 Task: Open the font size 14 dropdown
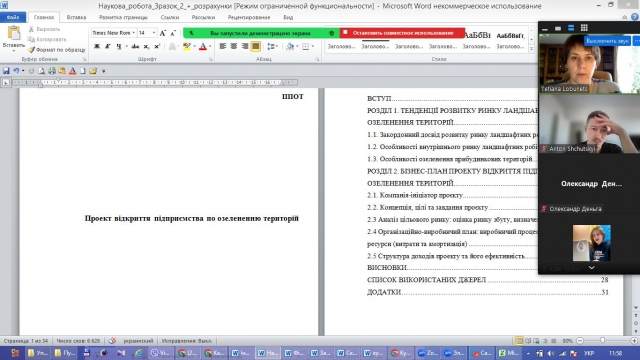(x=154, y=33)
